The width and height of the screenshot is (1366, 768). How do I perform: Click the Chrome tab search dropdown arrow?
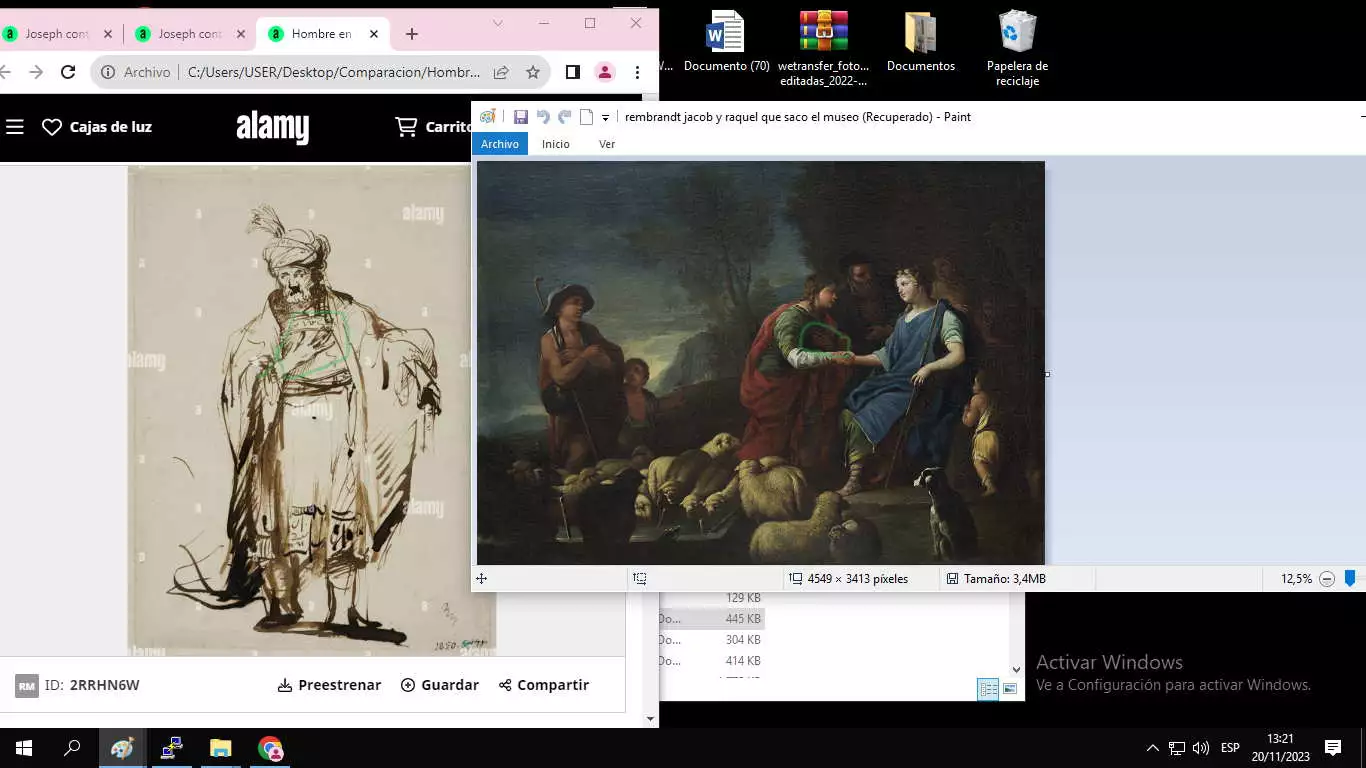pos(497,23)
